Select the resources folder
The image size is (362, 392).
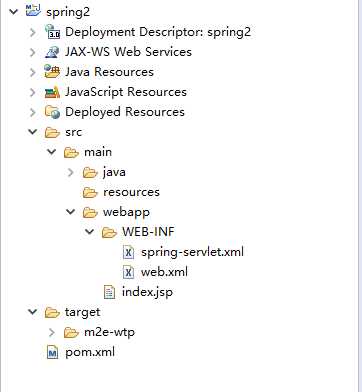click(x=131, y=192)
